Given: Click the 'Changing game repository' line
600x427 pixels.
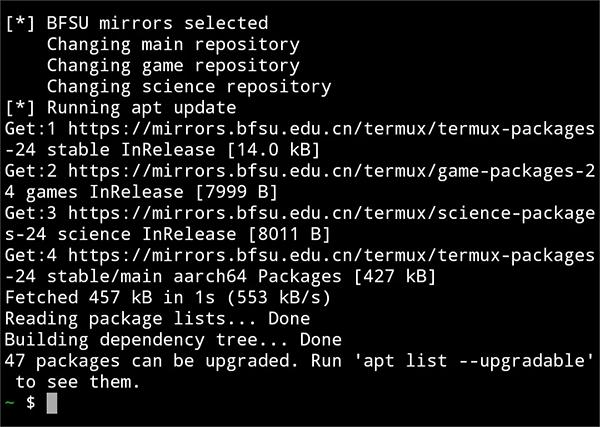Looking at the screenshot, I should pos(173,66).
